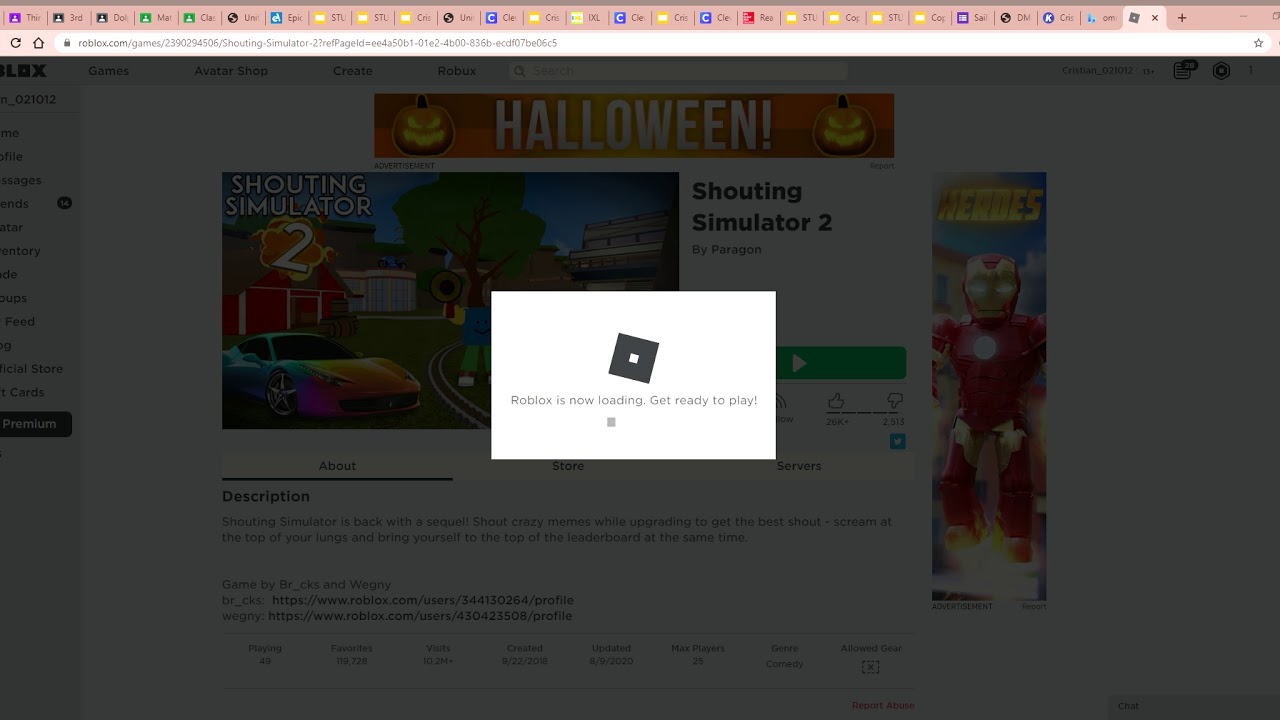Switch to the 'Mat' browser tab
This screenshot has width=1280, height=720.
click(x=155, y=18)
